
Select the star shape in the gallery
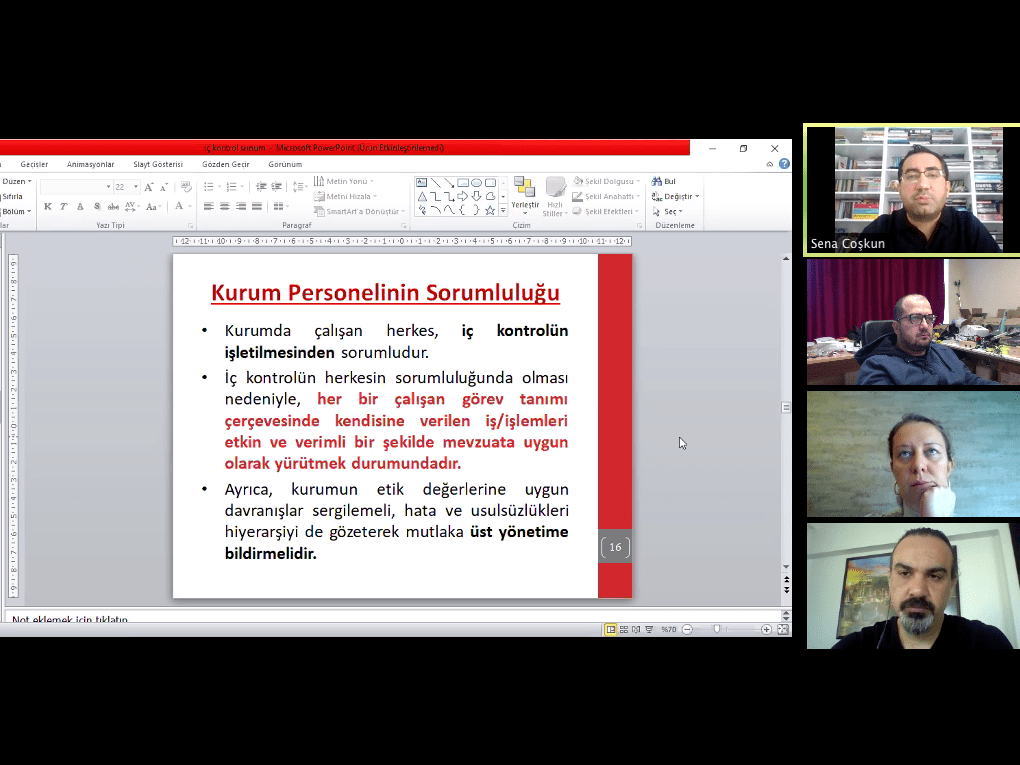click(x=490, y=210)
